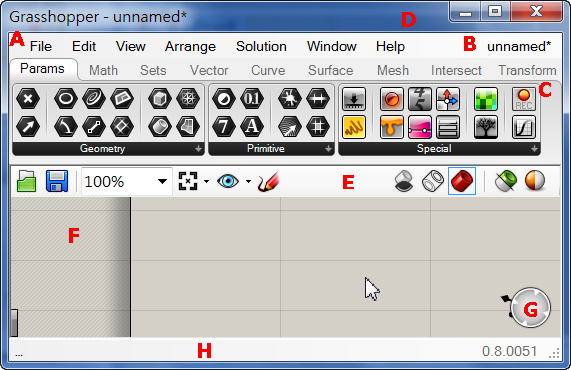This screenshot has height=370, width=571.
Task: Select the orange paint drip icon
Action: (392, 127)
